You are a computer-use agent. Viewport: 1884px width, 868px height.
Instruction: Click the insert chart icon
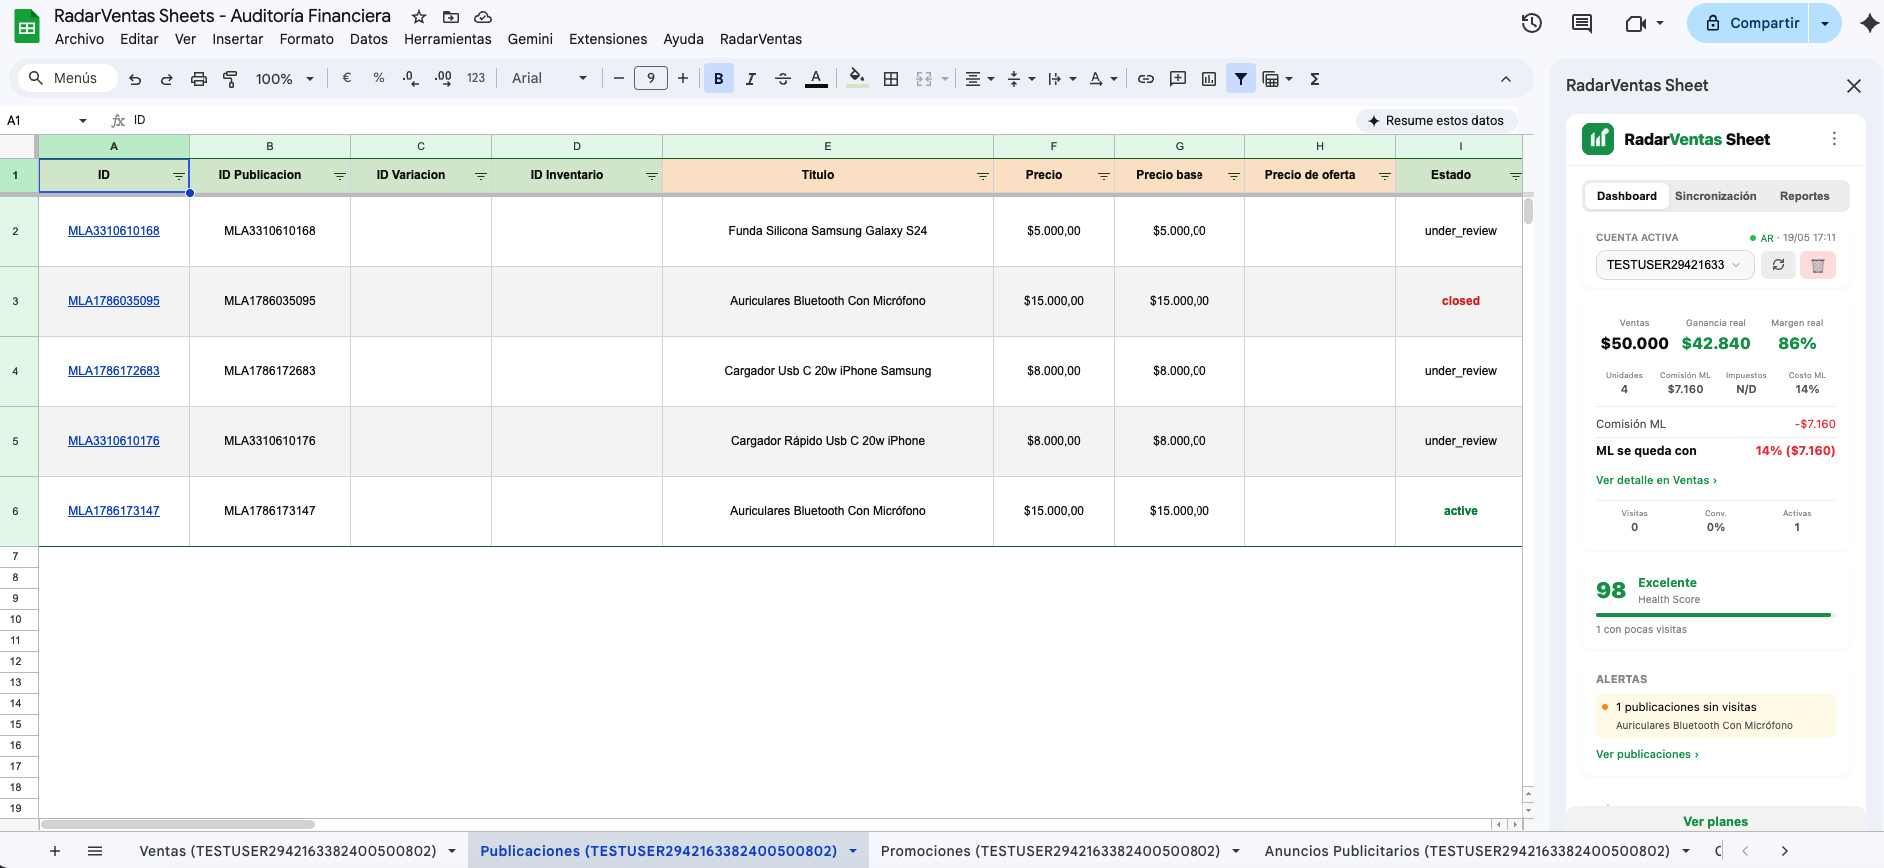coord(1209,78)
